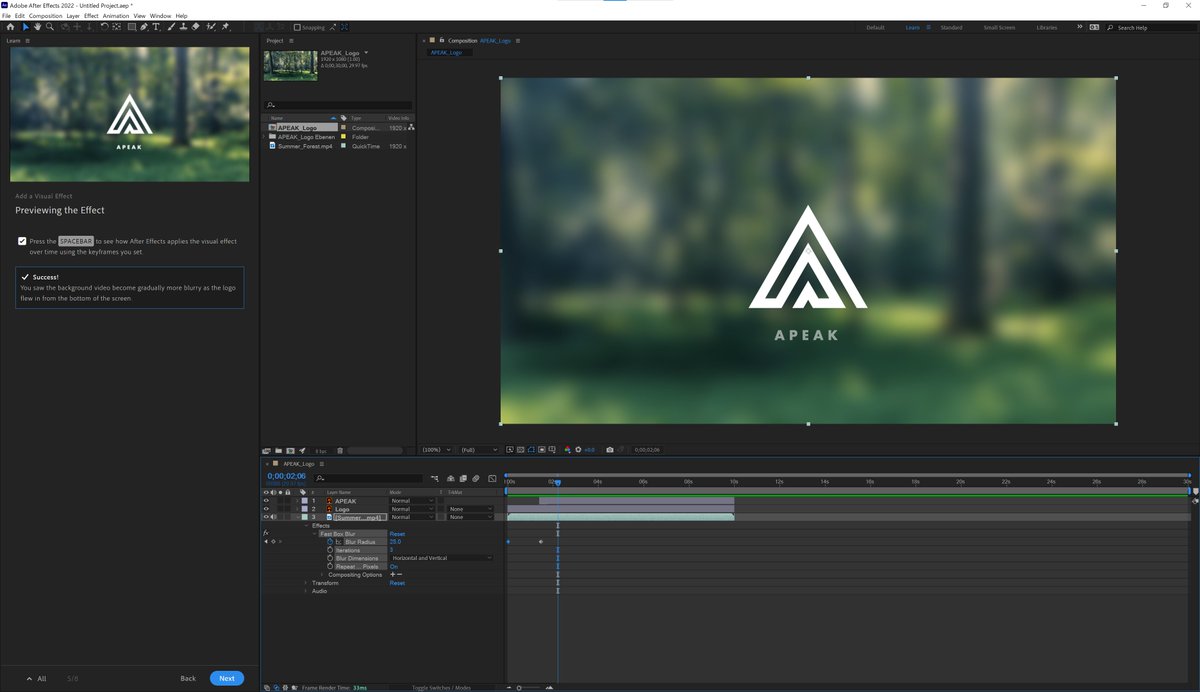The height and width of the screenshot is (692, 1200).
Task: Open the Show Channel color management icon
Action: pos(567,450)
